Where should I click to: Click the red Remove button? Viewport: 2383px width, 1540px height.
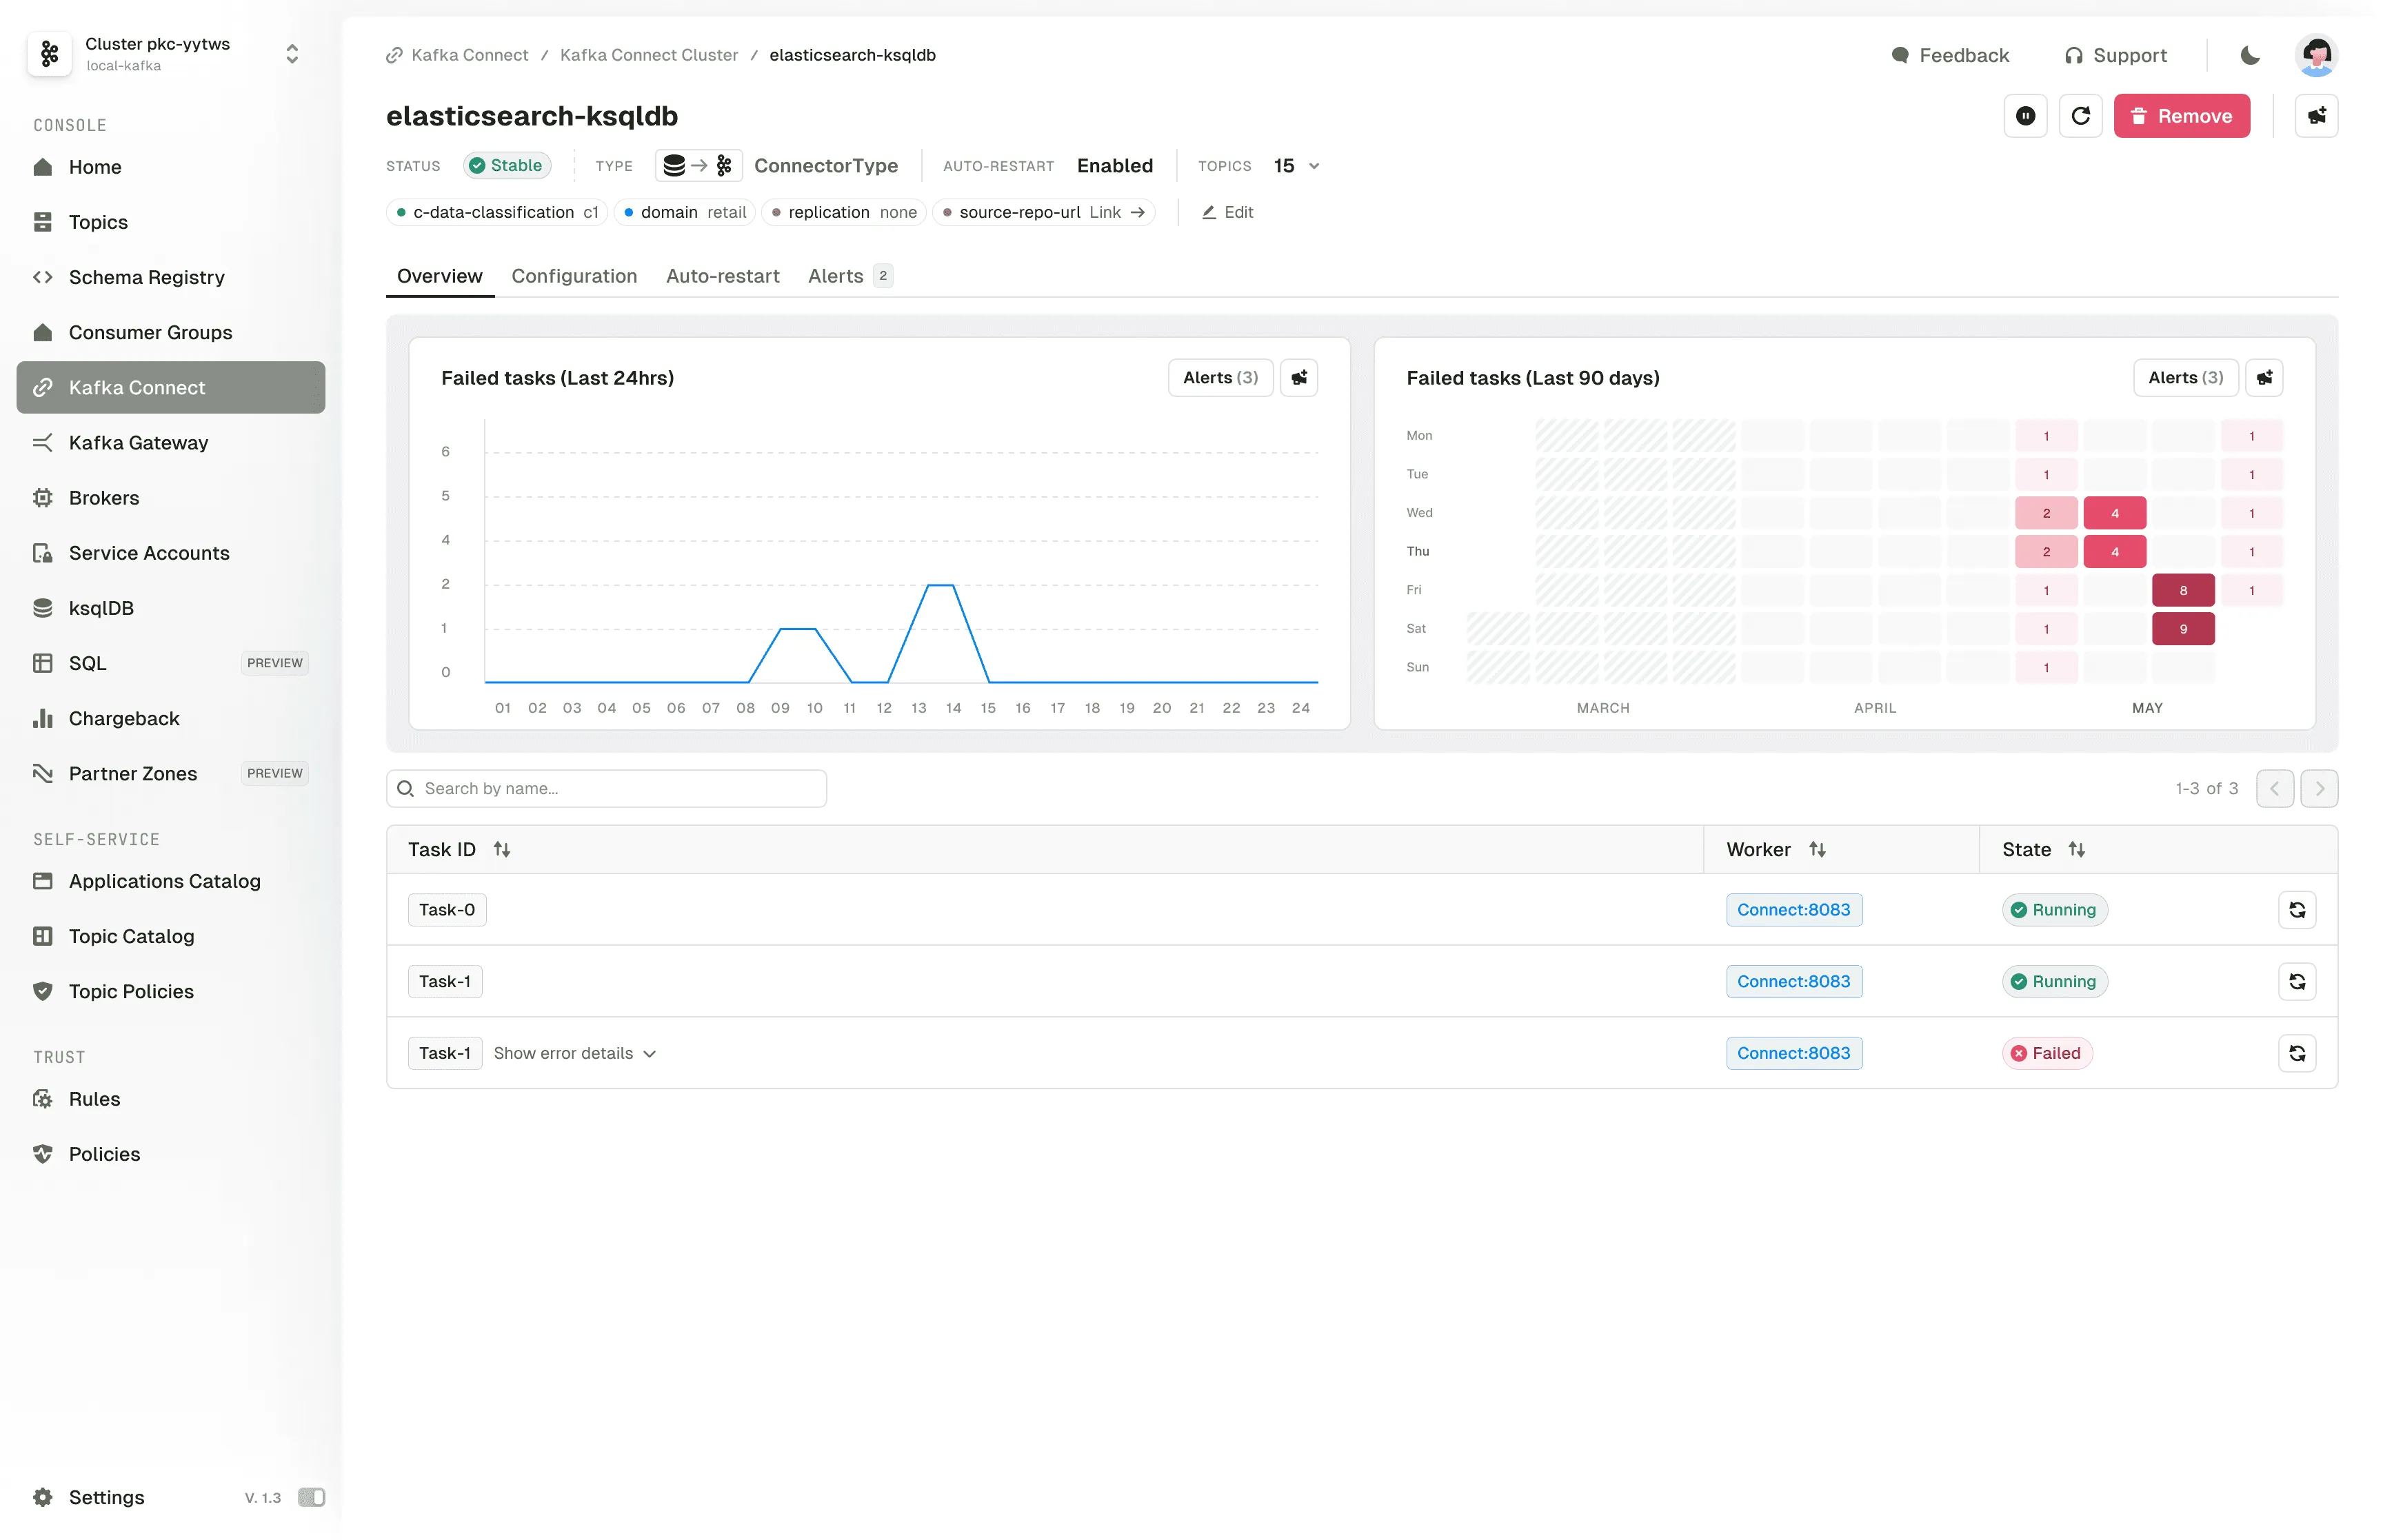point(2180,116)
